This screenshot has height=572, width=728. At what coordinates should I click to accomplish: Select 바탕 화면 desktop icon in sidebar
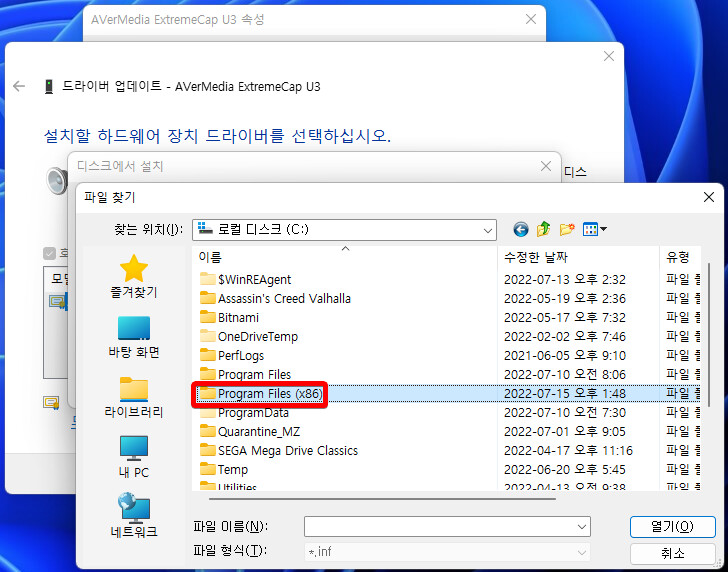pyautogui.click(x=133, y=337)
